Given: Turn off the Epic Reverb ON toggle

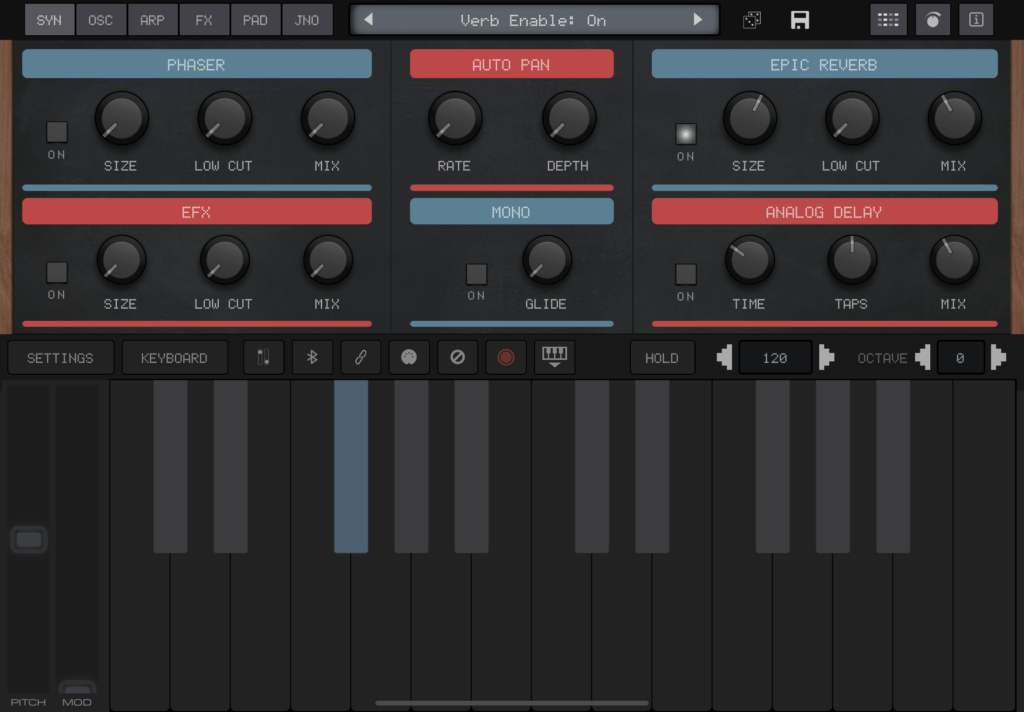Looking at the screenshot, I should 685,134.
